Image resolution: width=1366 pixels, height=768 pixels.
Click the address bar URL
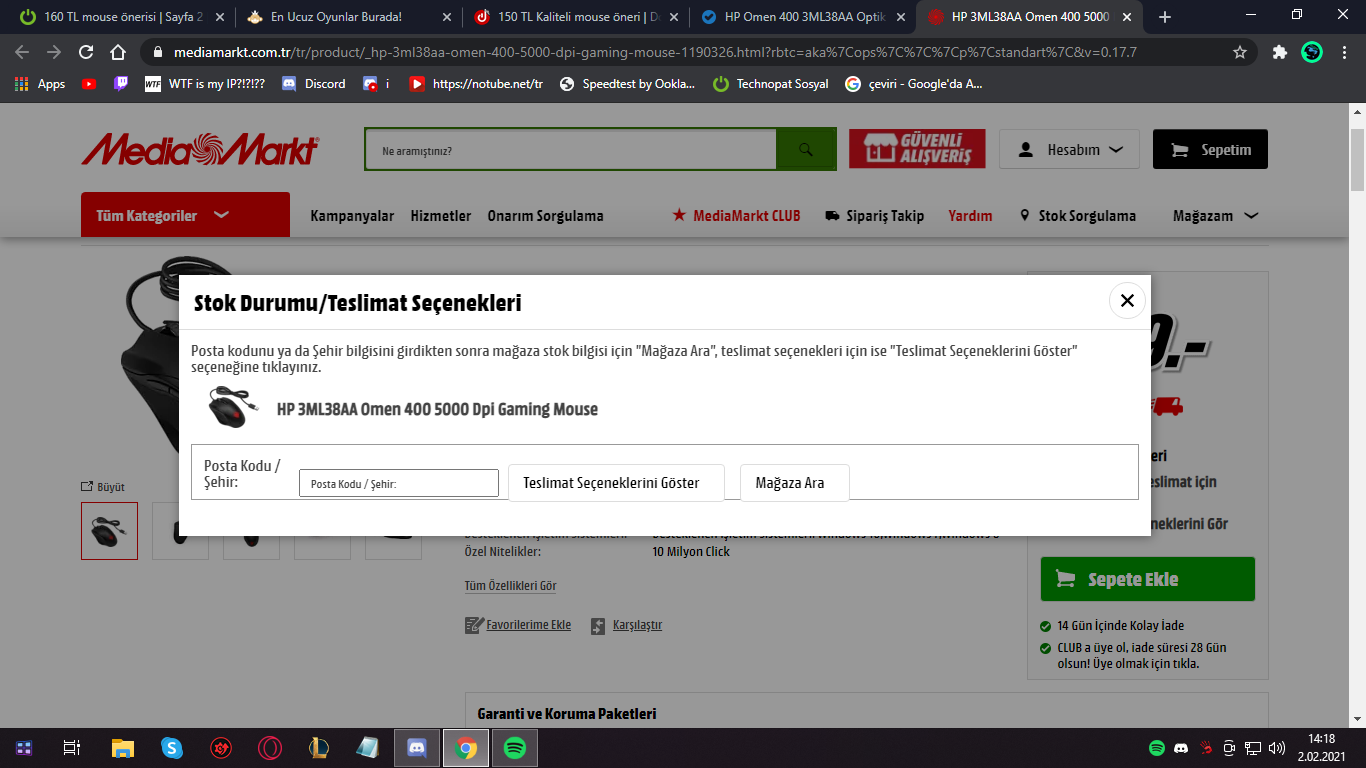[x=655, y=52]
